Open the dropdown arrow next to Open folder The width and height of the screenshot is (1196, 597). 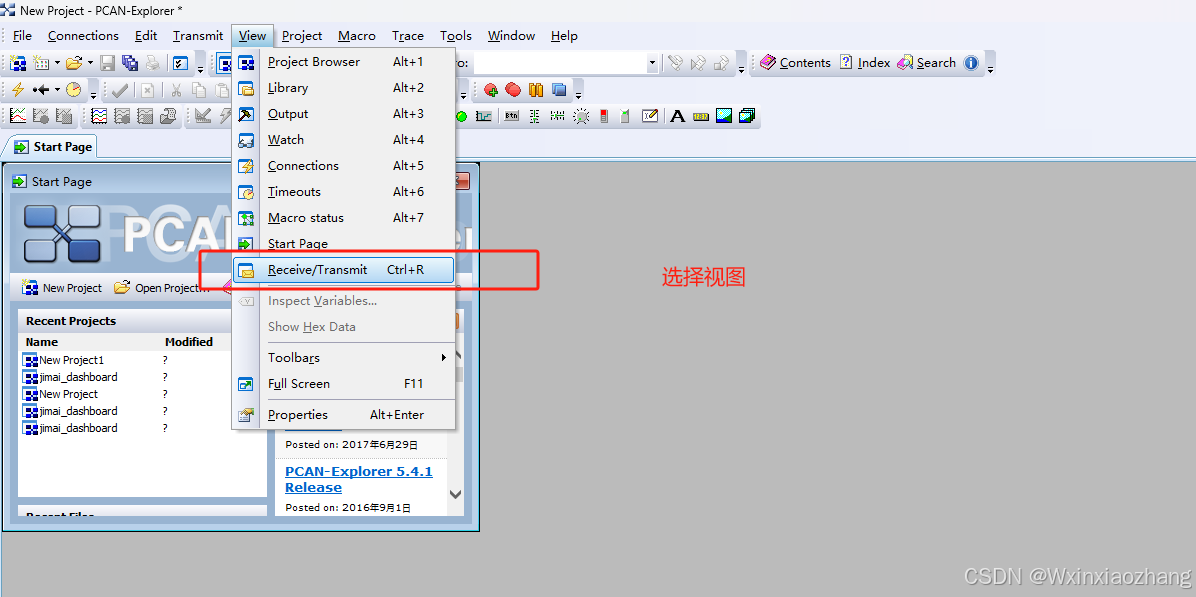coord(90,63)
